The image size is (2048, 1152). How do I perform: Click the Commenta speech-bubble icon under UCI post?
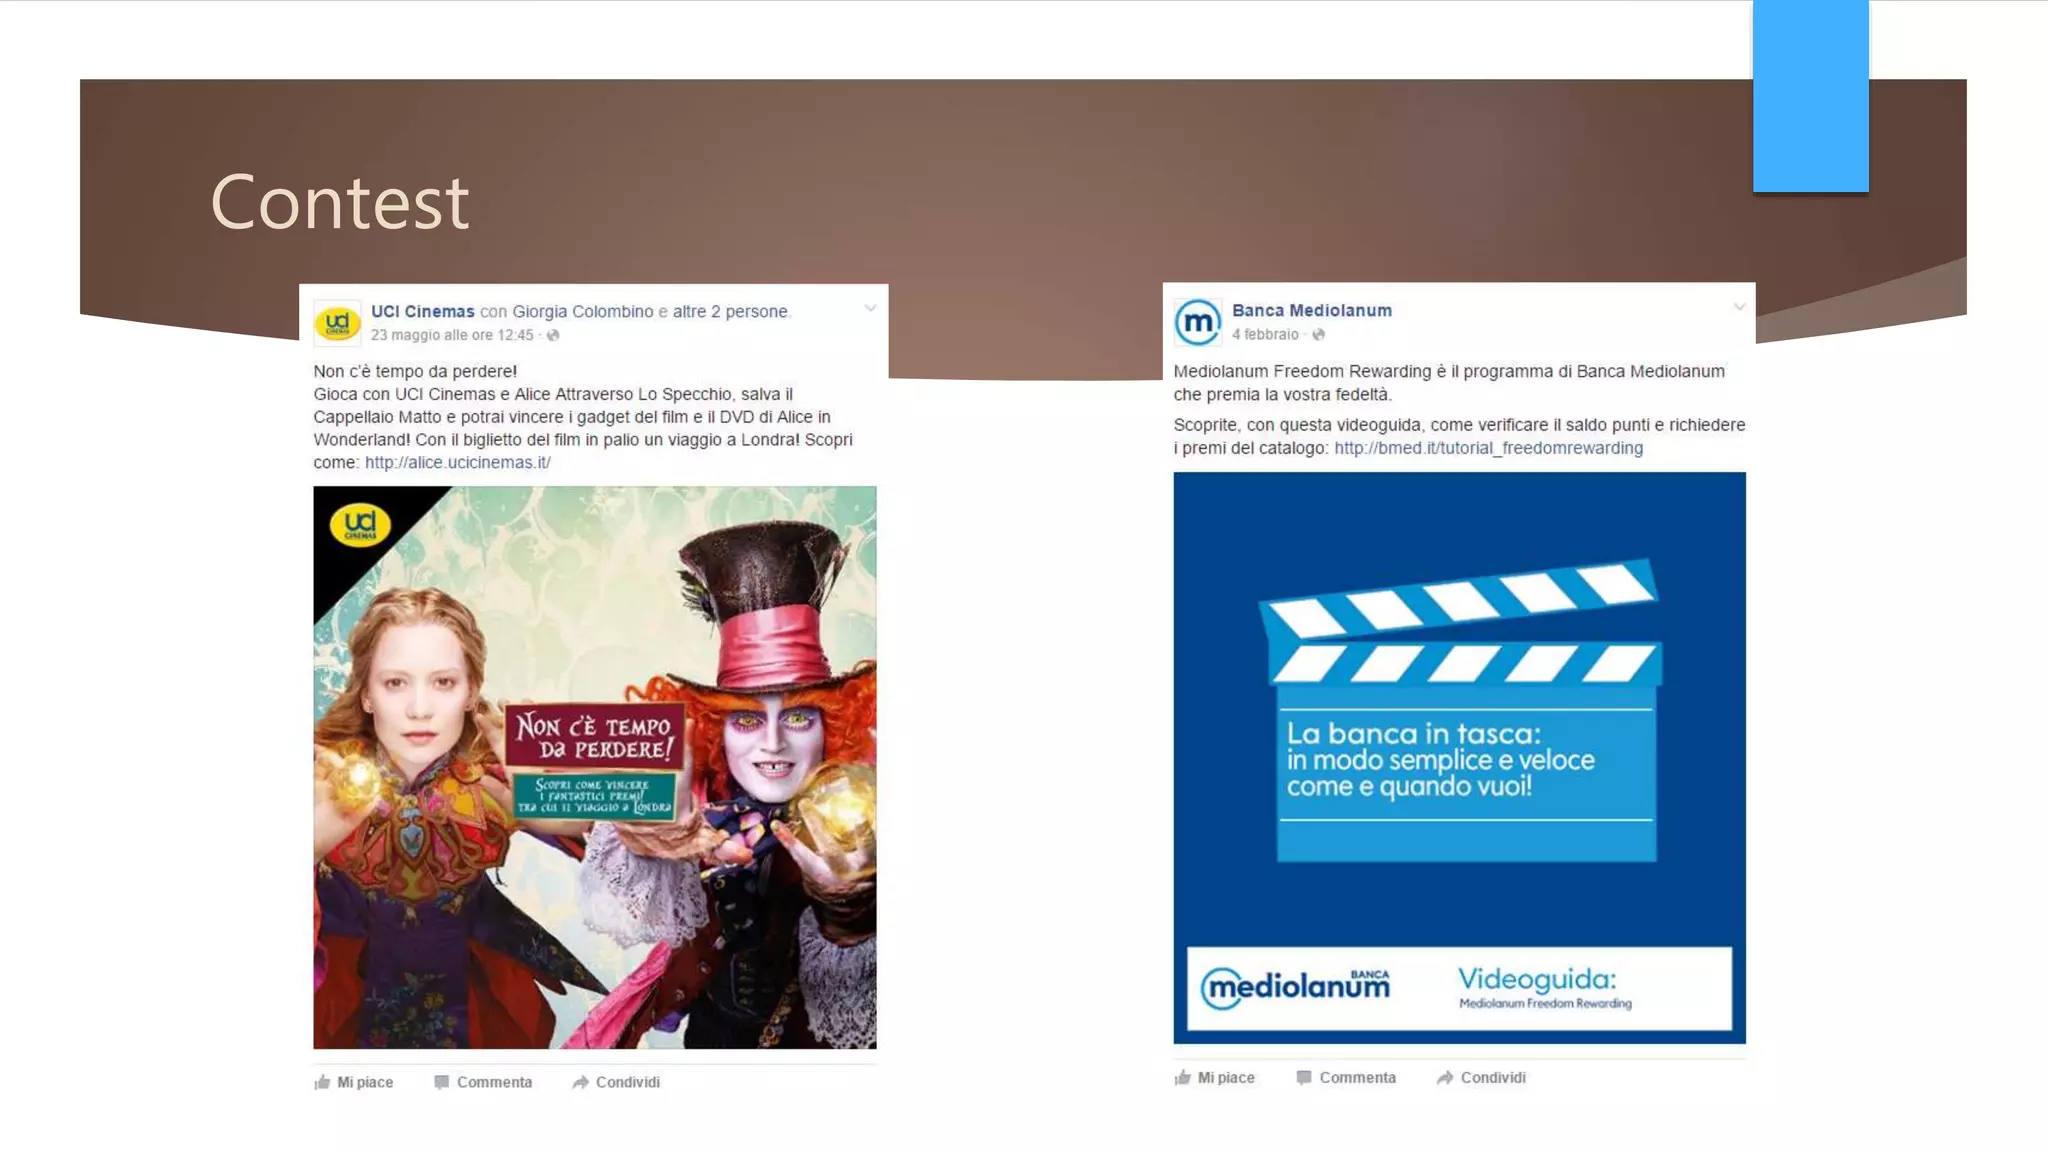click(441, 1082)
